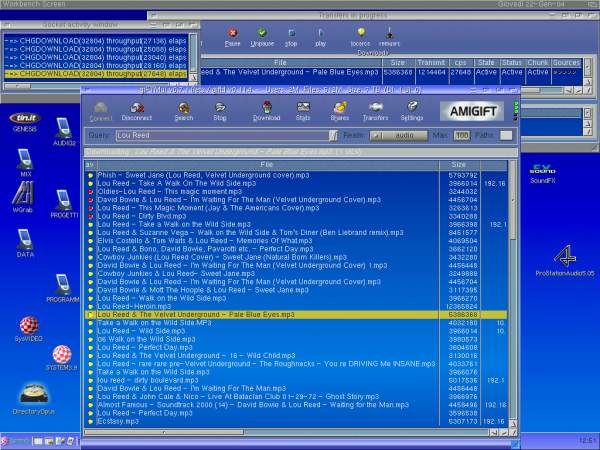
Task: Select Lou Reed - Dirty Blvd.mp3 row
Action: [x=296, y=216]
